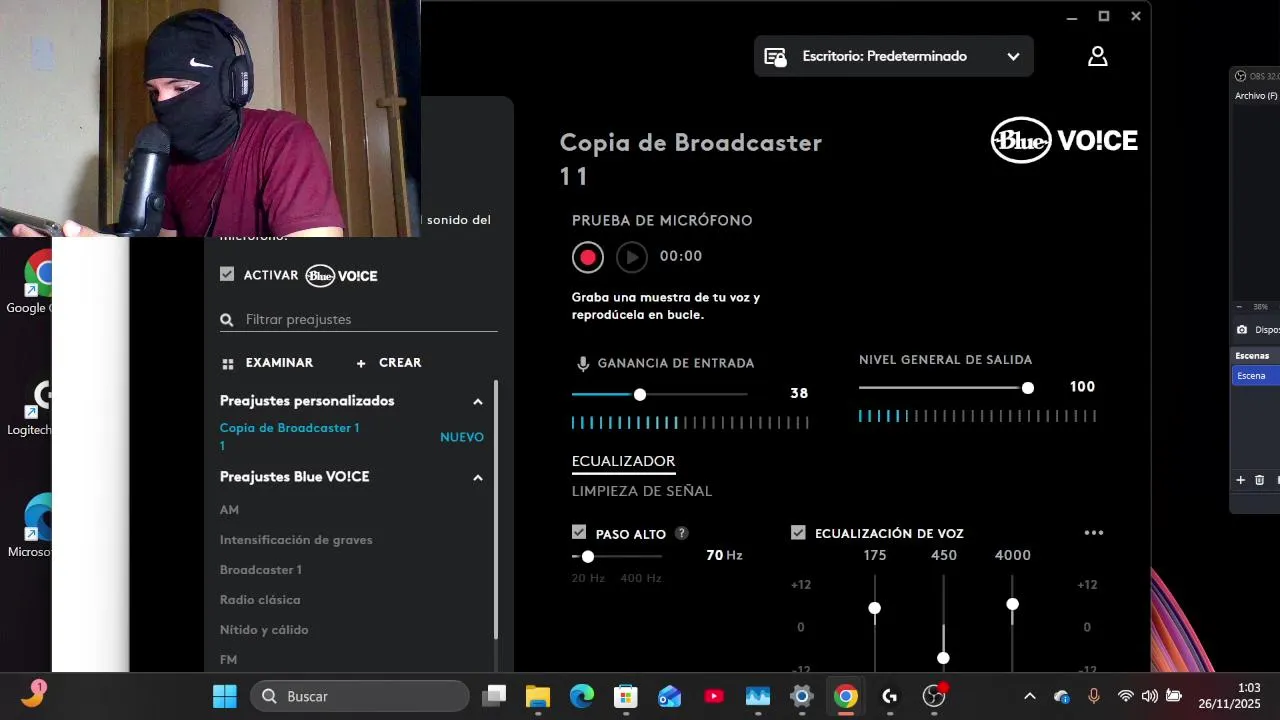This screenshot has height=720, width=1280.
Task: Click the Filtrar preajustes search field
Action: pyautogui.click(x=358, y=320)
